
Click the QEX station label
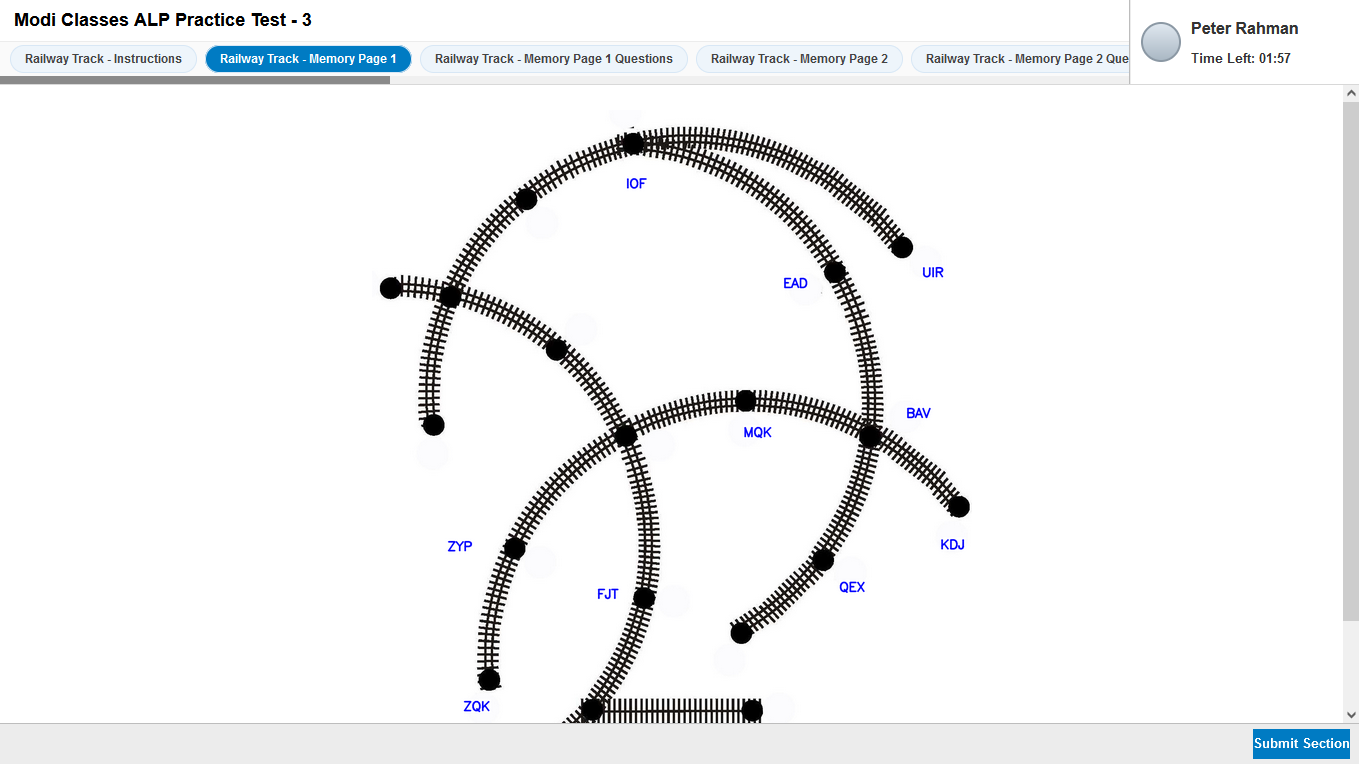pyautogui.click(x=852, y=588)
